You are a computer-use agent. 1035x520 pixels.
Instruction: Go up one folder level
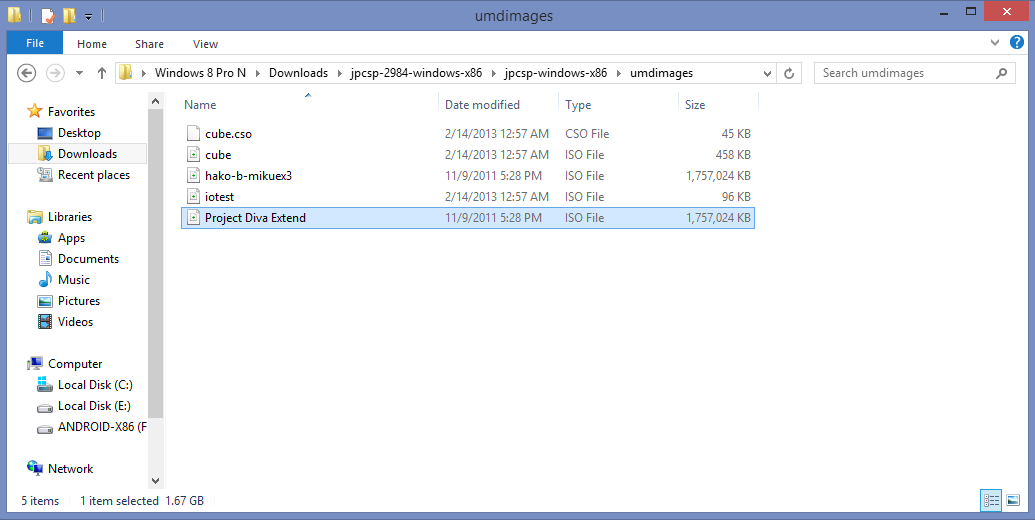pos(102,73)
